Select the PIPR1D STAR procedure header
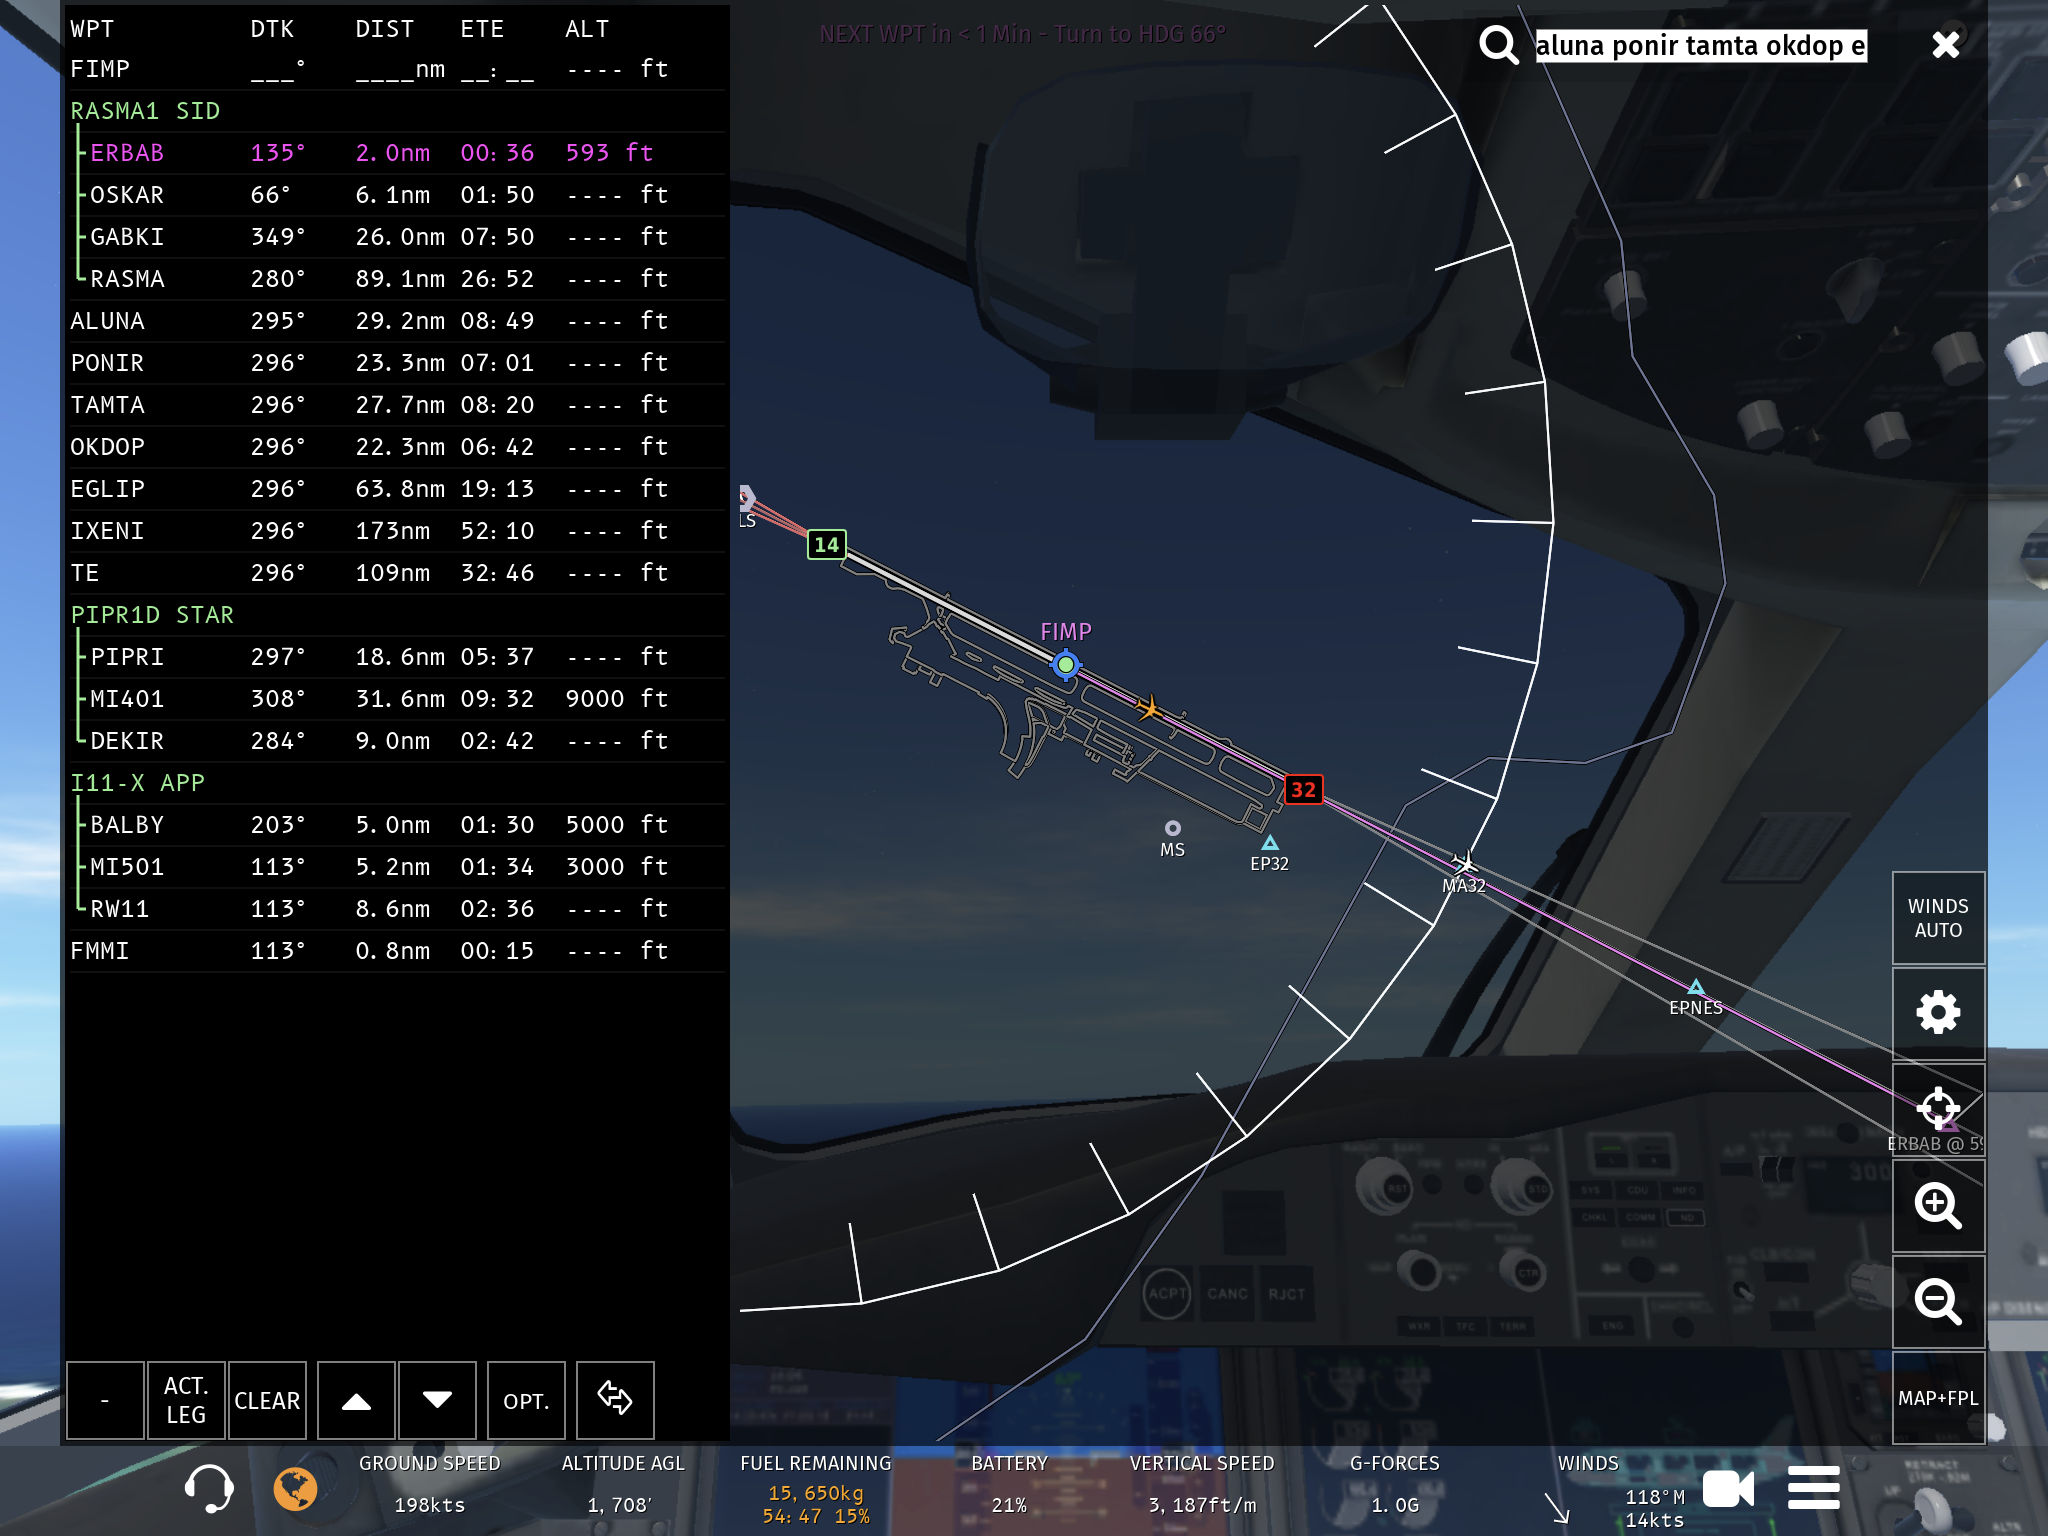This screenshot has width=2048, height=1536. pos(152,615)
